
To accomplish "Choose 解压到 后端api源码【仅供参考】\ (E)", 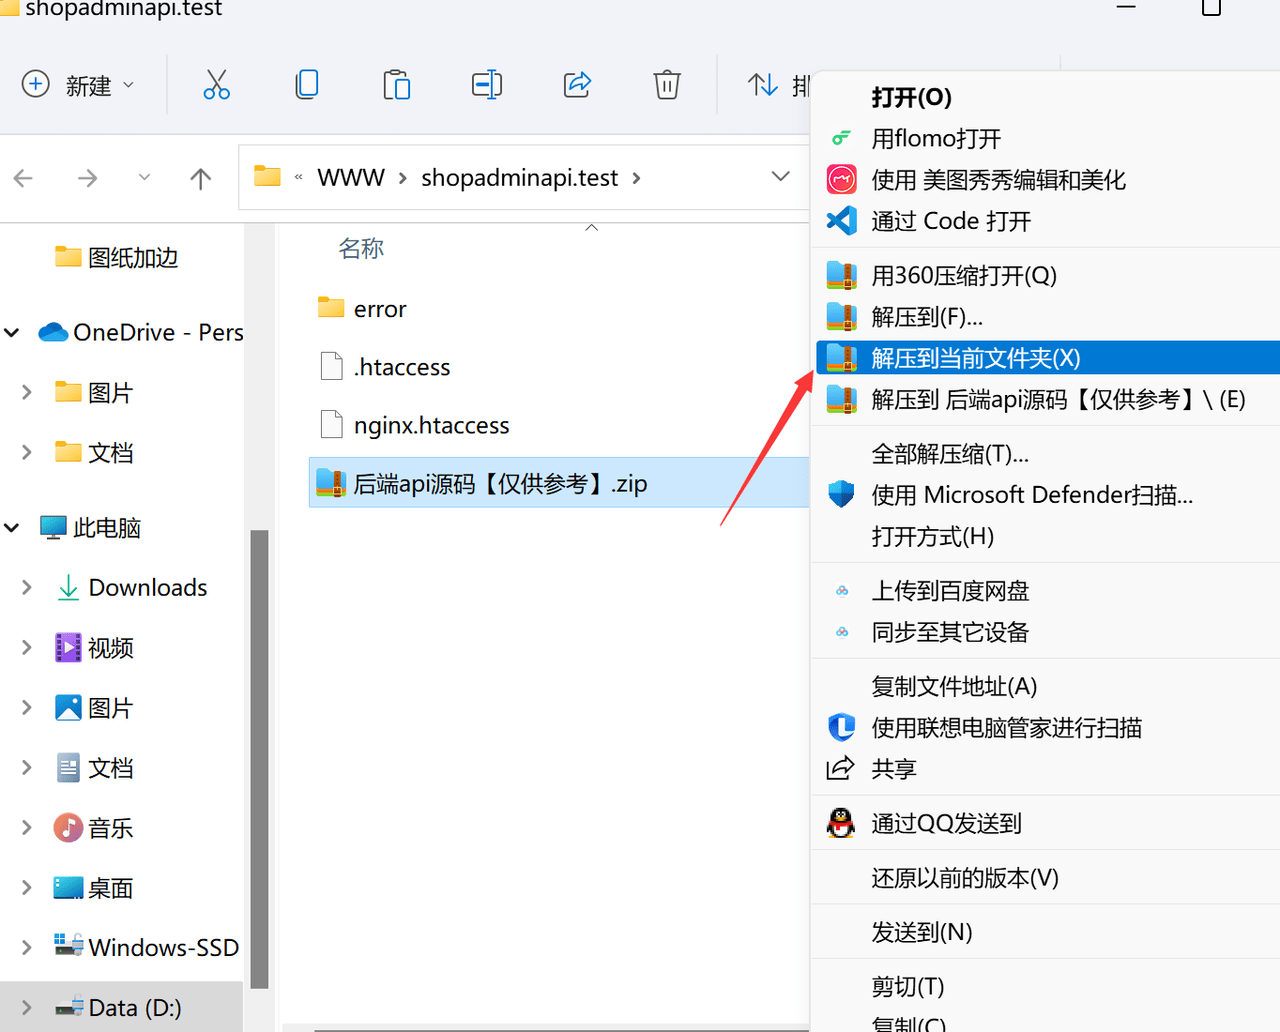I will point(1045,399).
